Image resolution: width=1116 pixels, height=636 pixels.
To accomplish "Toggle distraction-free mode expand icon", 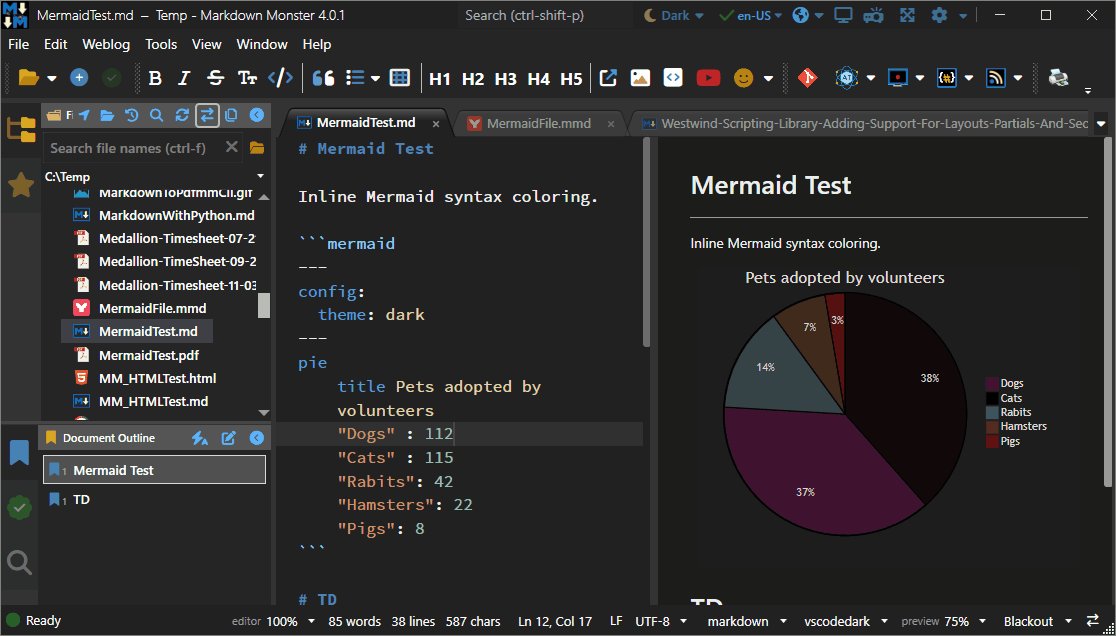I will [x=907, y=15].
